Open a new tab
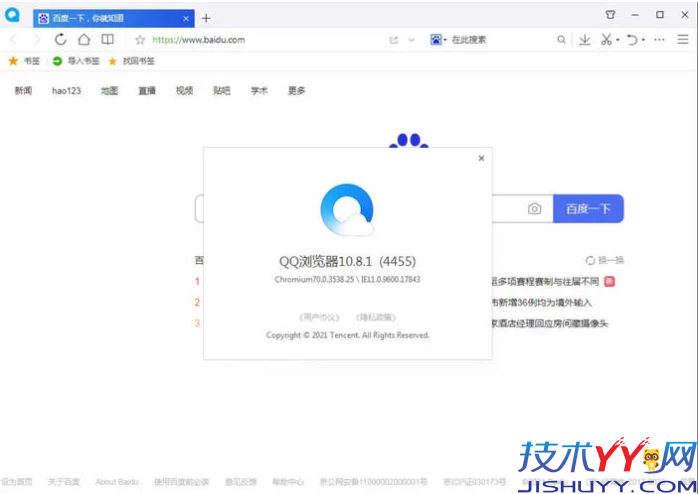The image size is (698, 494). tap(206, 18)
